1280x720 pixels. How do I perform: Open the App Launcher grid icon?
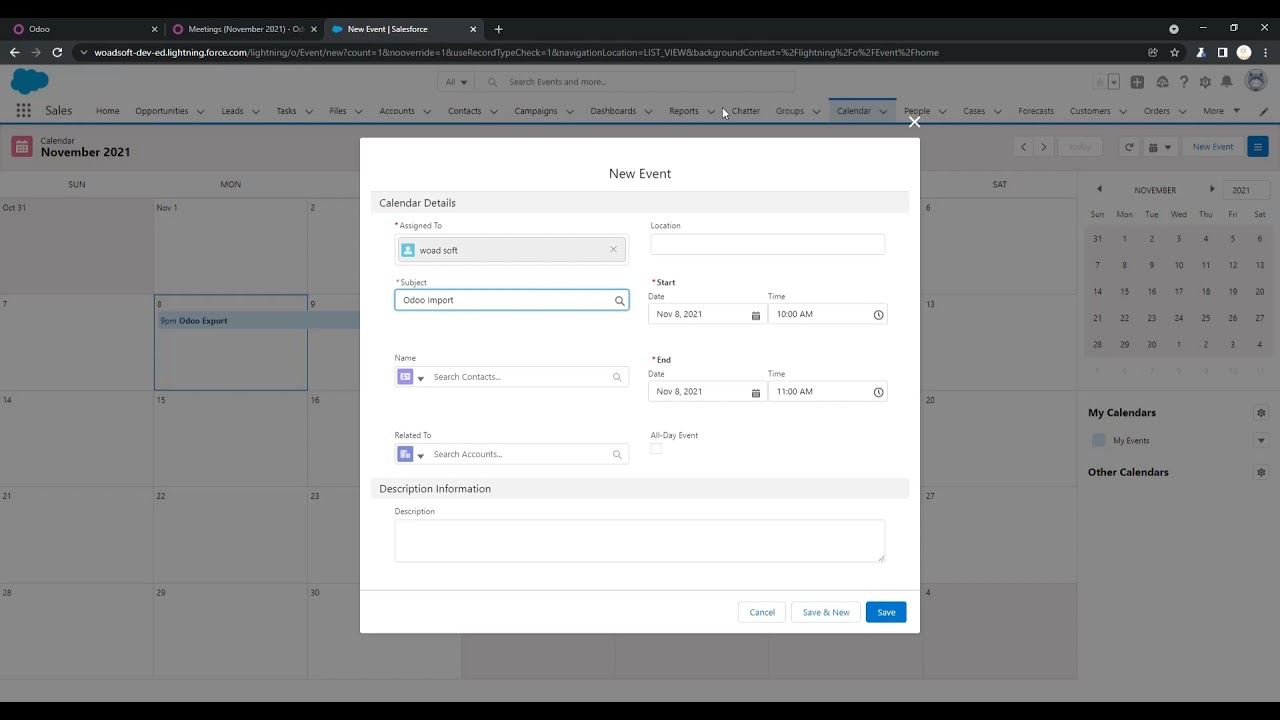pyautogui.click(x=23, y=111)
